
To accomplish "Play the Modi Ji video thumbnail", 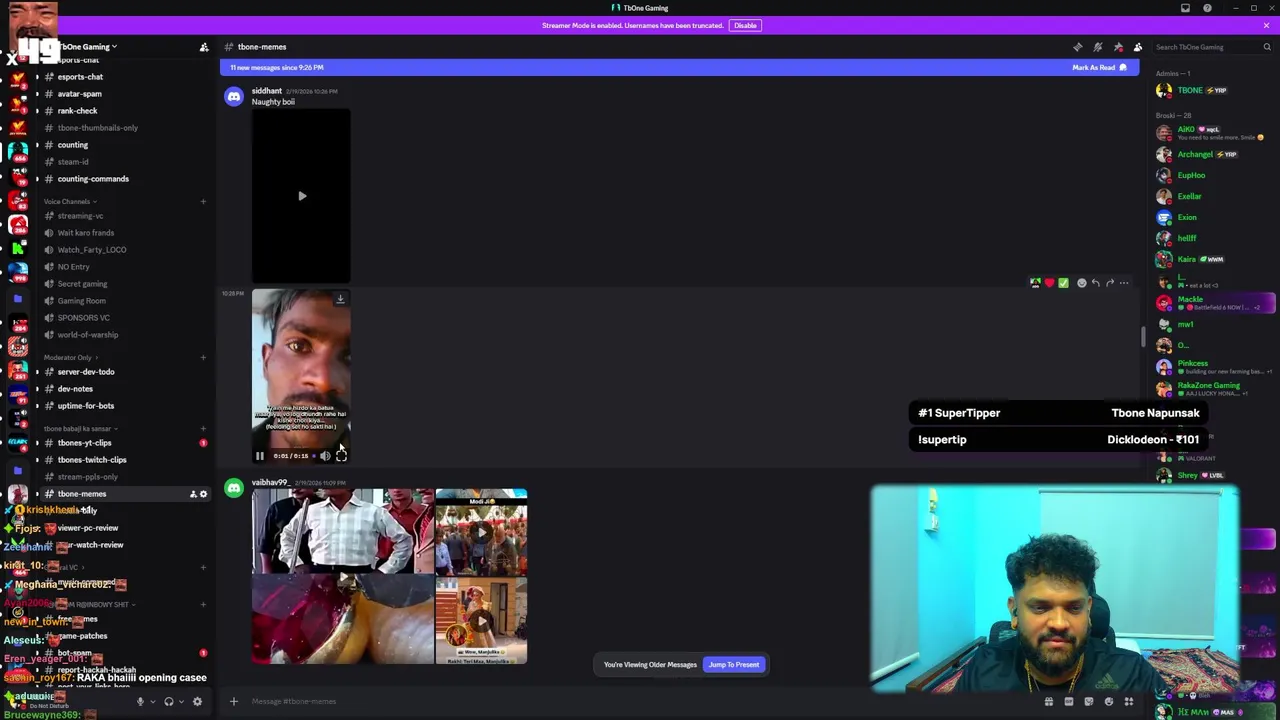I will tap(481, 531).
